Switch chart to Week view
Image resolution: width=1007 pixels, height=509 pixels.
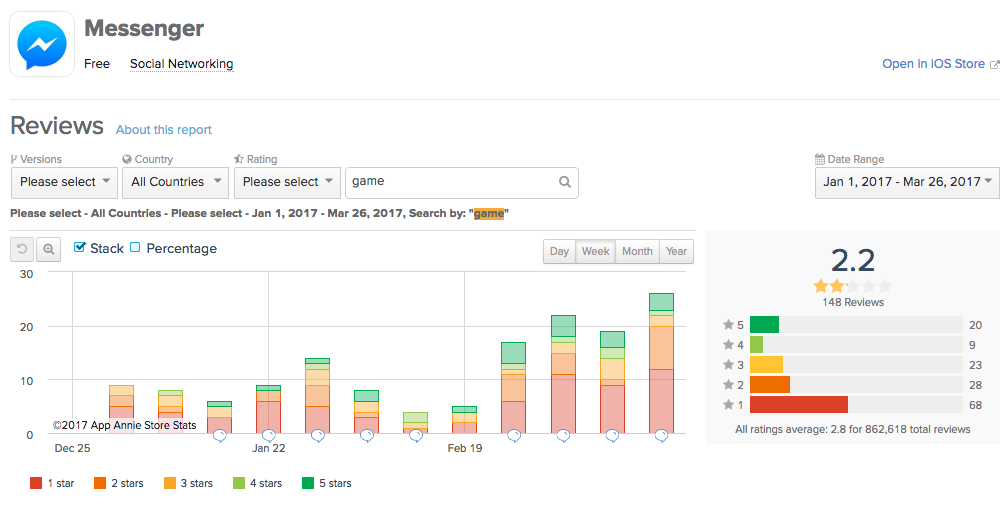(x=595, y=252)
